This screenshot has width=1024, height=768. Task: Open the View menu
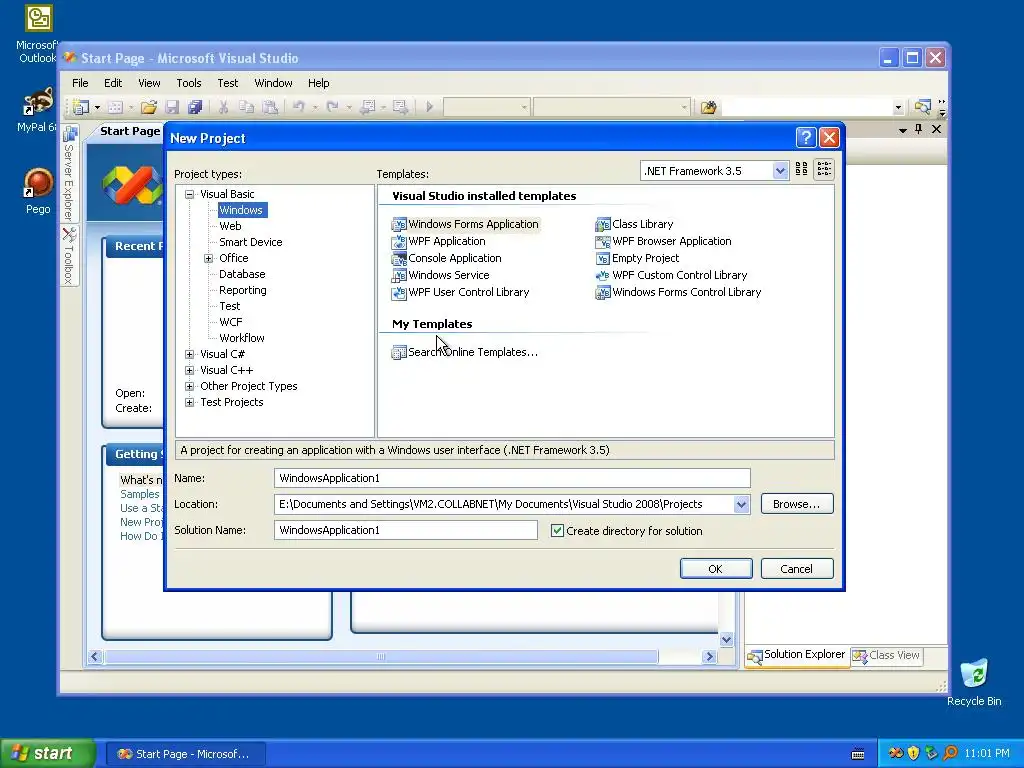tap(149, 83)
